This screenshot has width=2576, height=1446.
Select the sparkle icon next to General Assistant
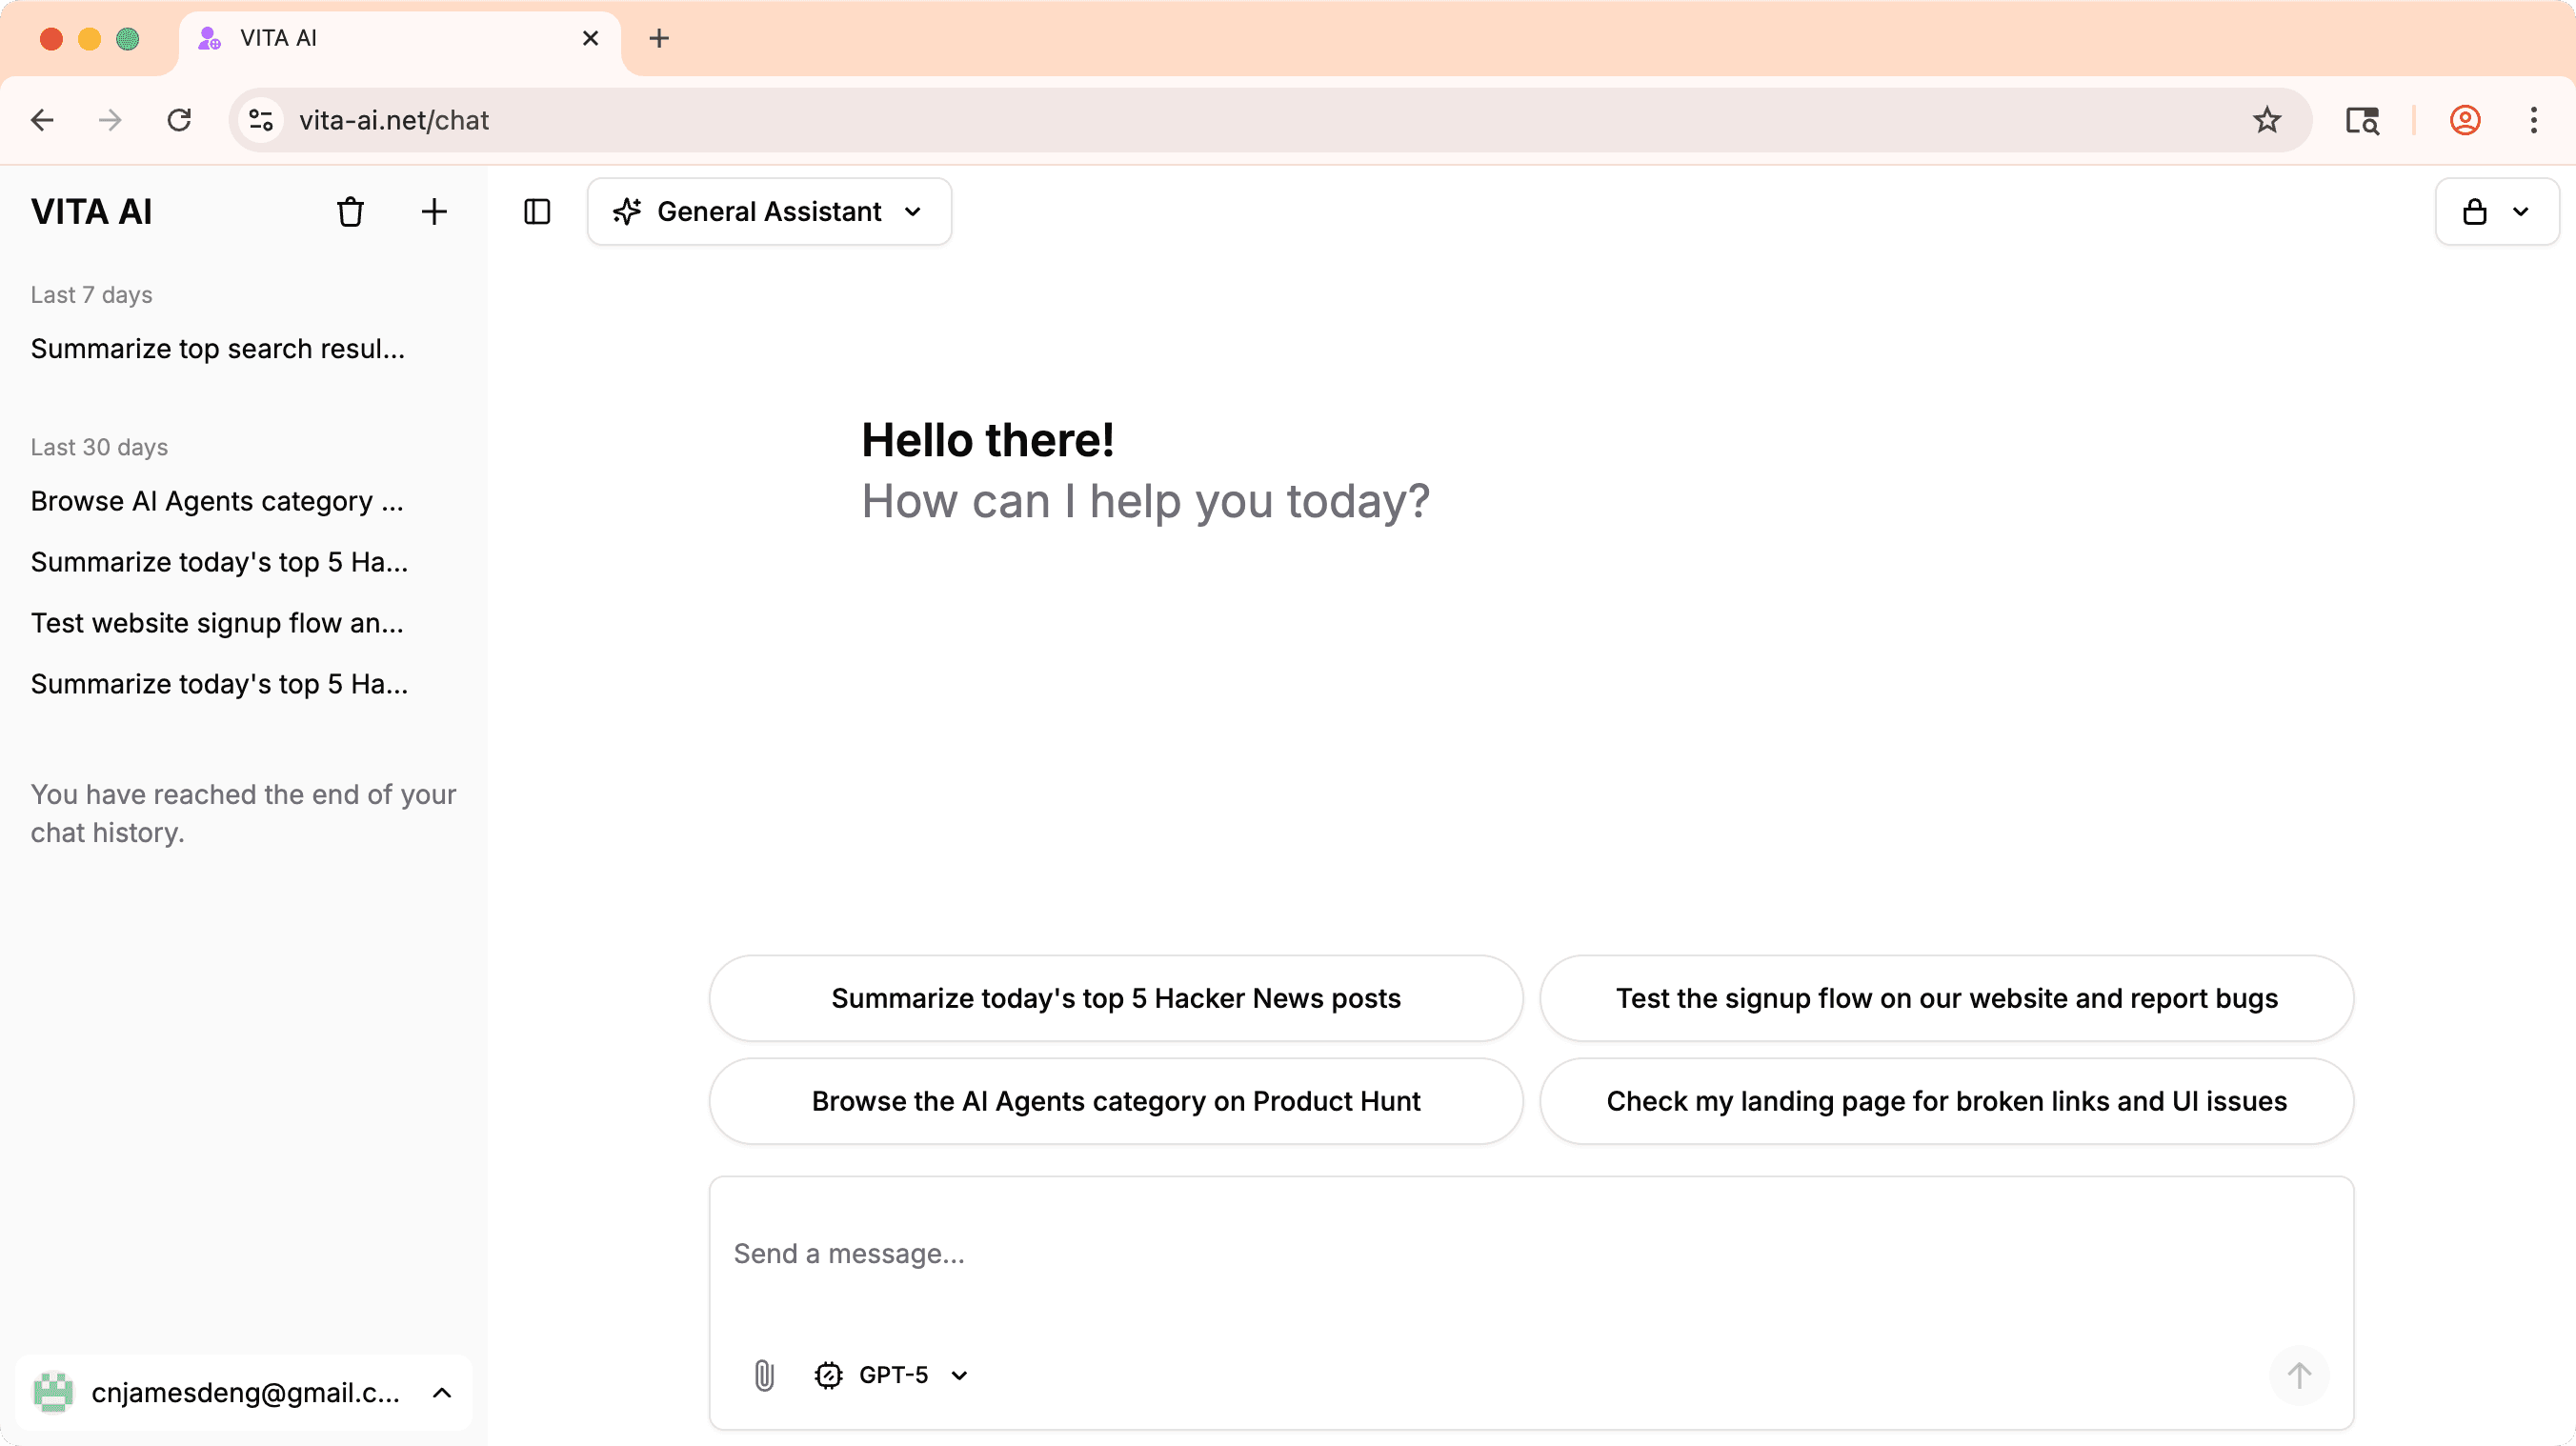[x=626, y=211]
